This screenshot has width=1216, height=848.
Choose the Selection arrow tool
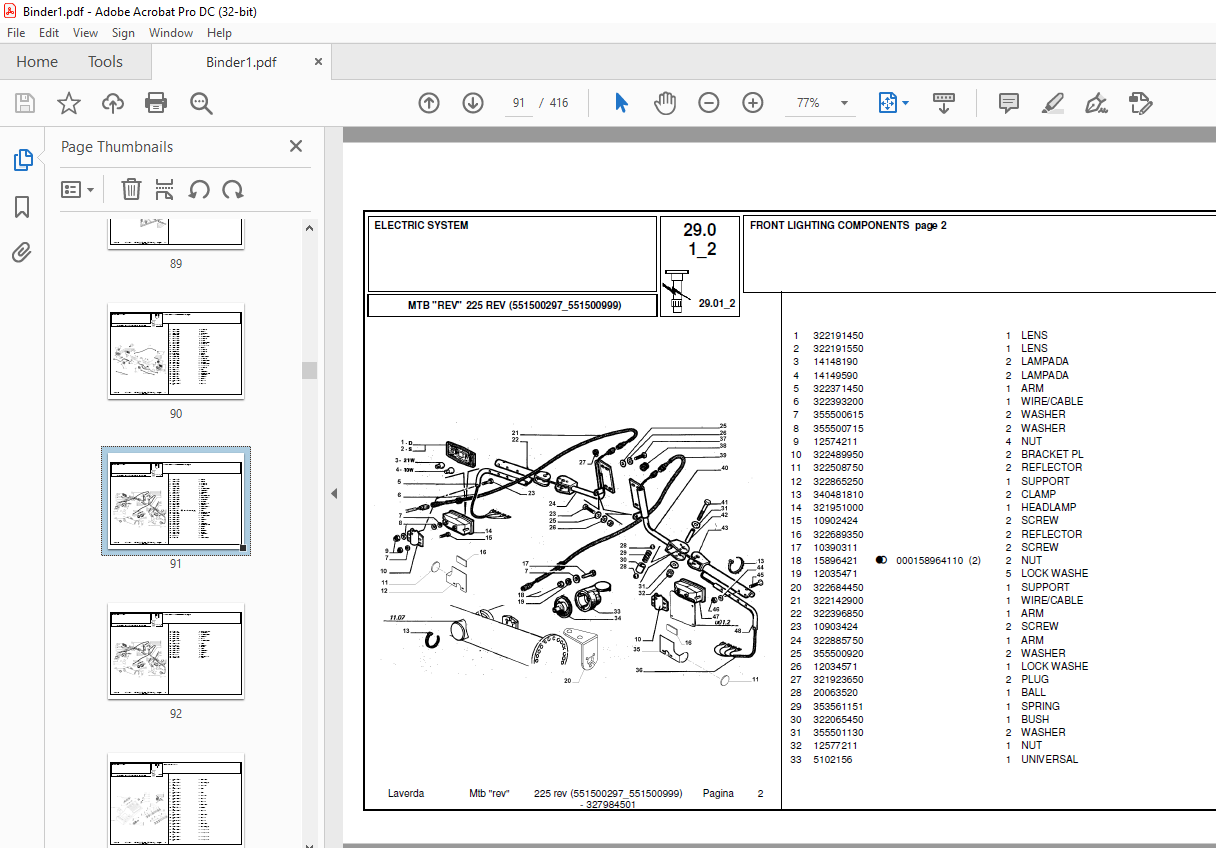coord(621,103)
